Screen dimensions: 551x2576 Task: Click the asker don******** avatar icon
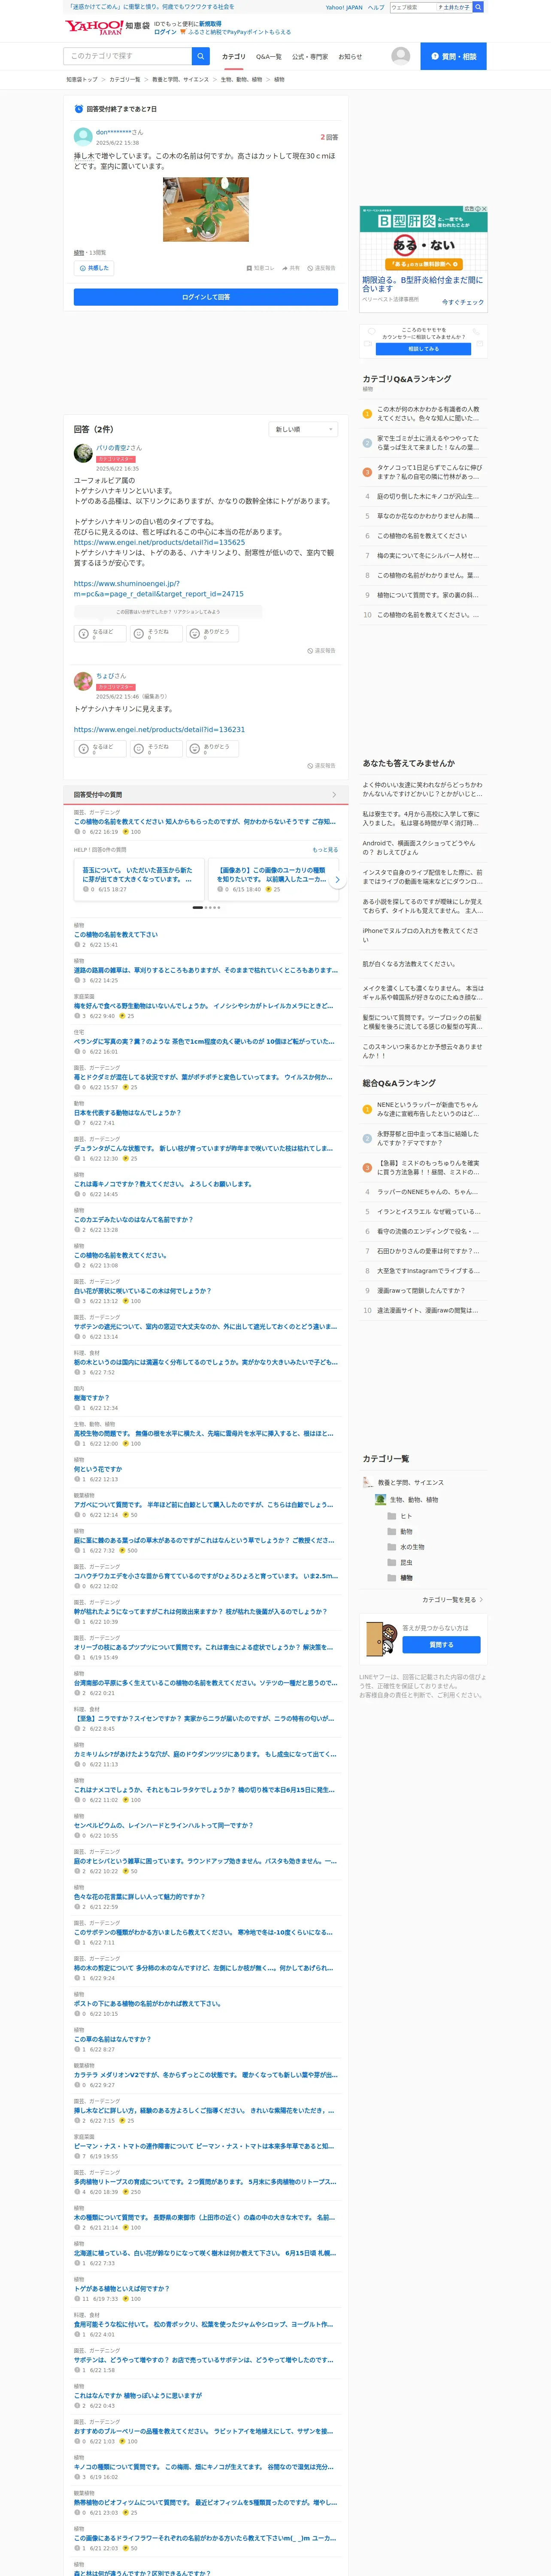tap(83, 137)
